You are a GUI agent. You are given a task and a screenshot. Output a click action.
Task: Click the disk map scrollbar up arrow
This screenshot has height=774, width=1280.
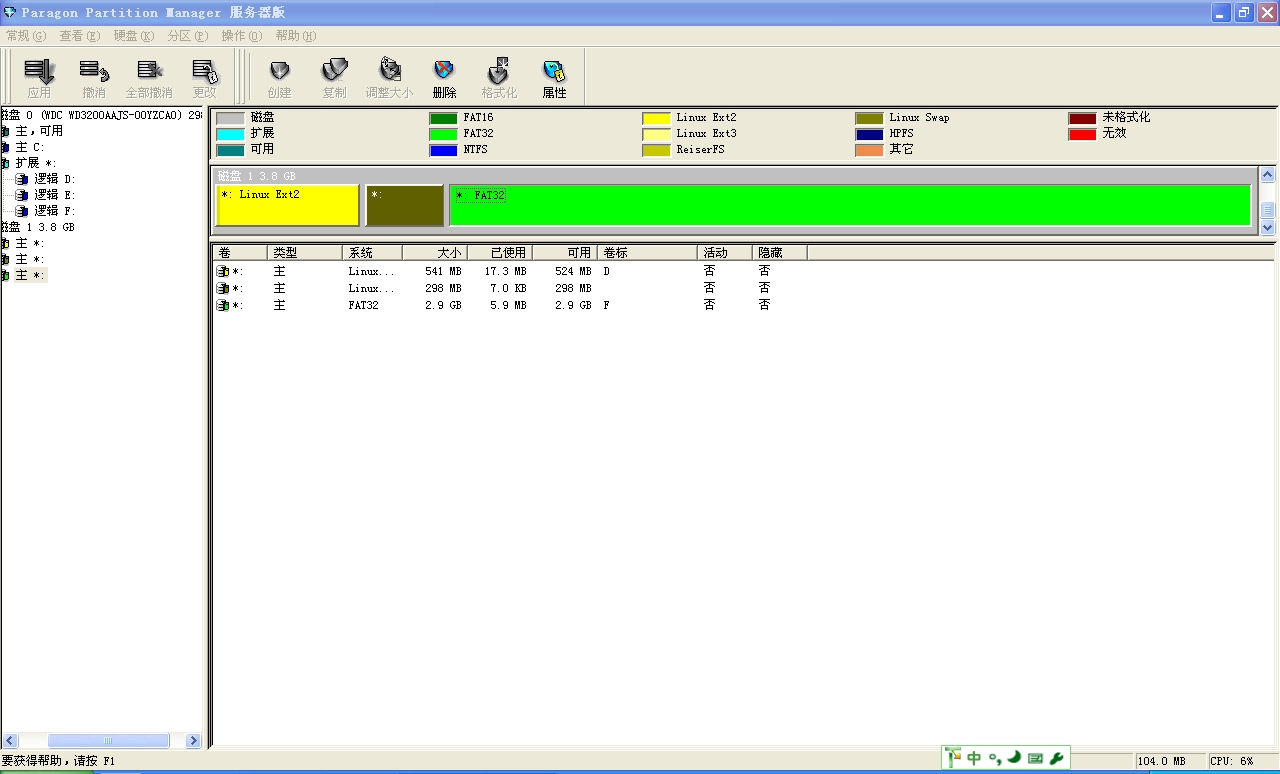(x=1267, y=175)
